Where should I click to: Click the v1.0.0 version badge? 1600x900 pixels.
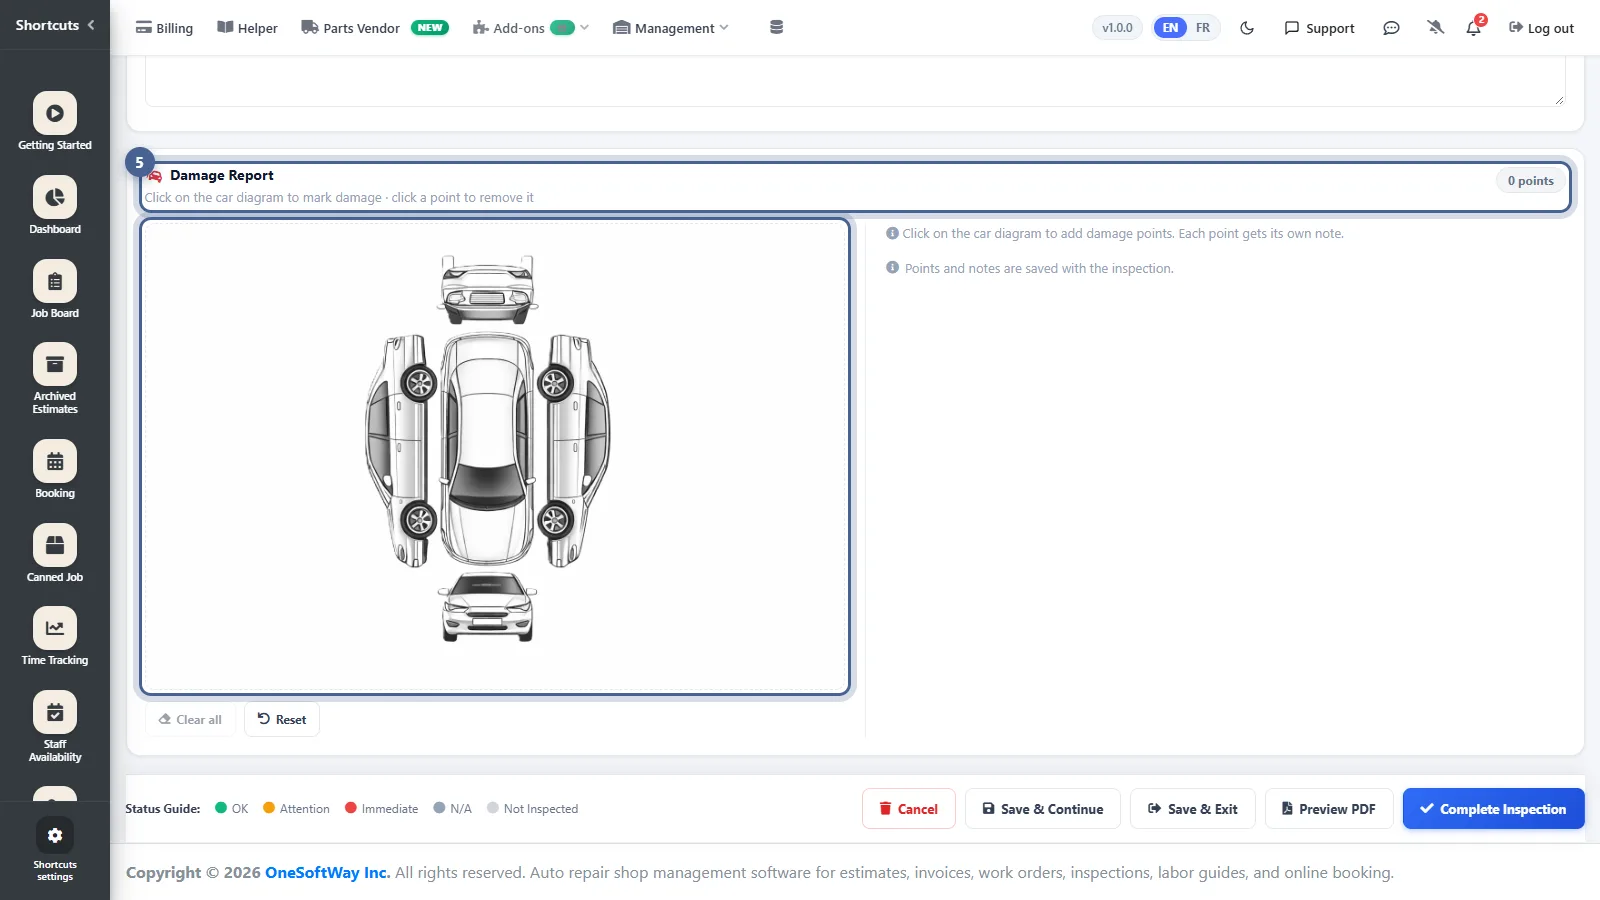(1117, 28)
